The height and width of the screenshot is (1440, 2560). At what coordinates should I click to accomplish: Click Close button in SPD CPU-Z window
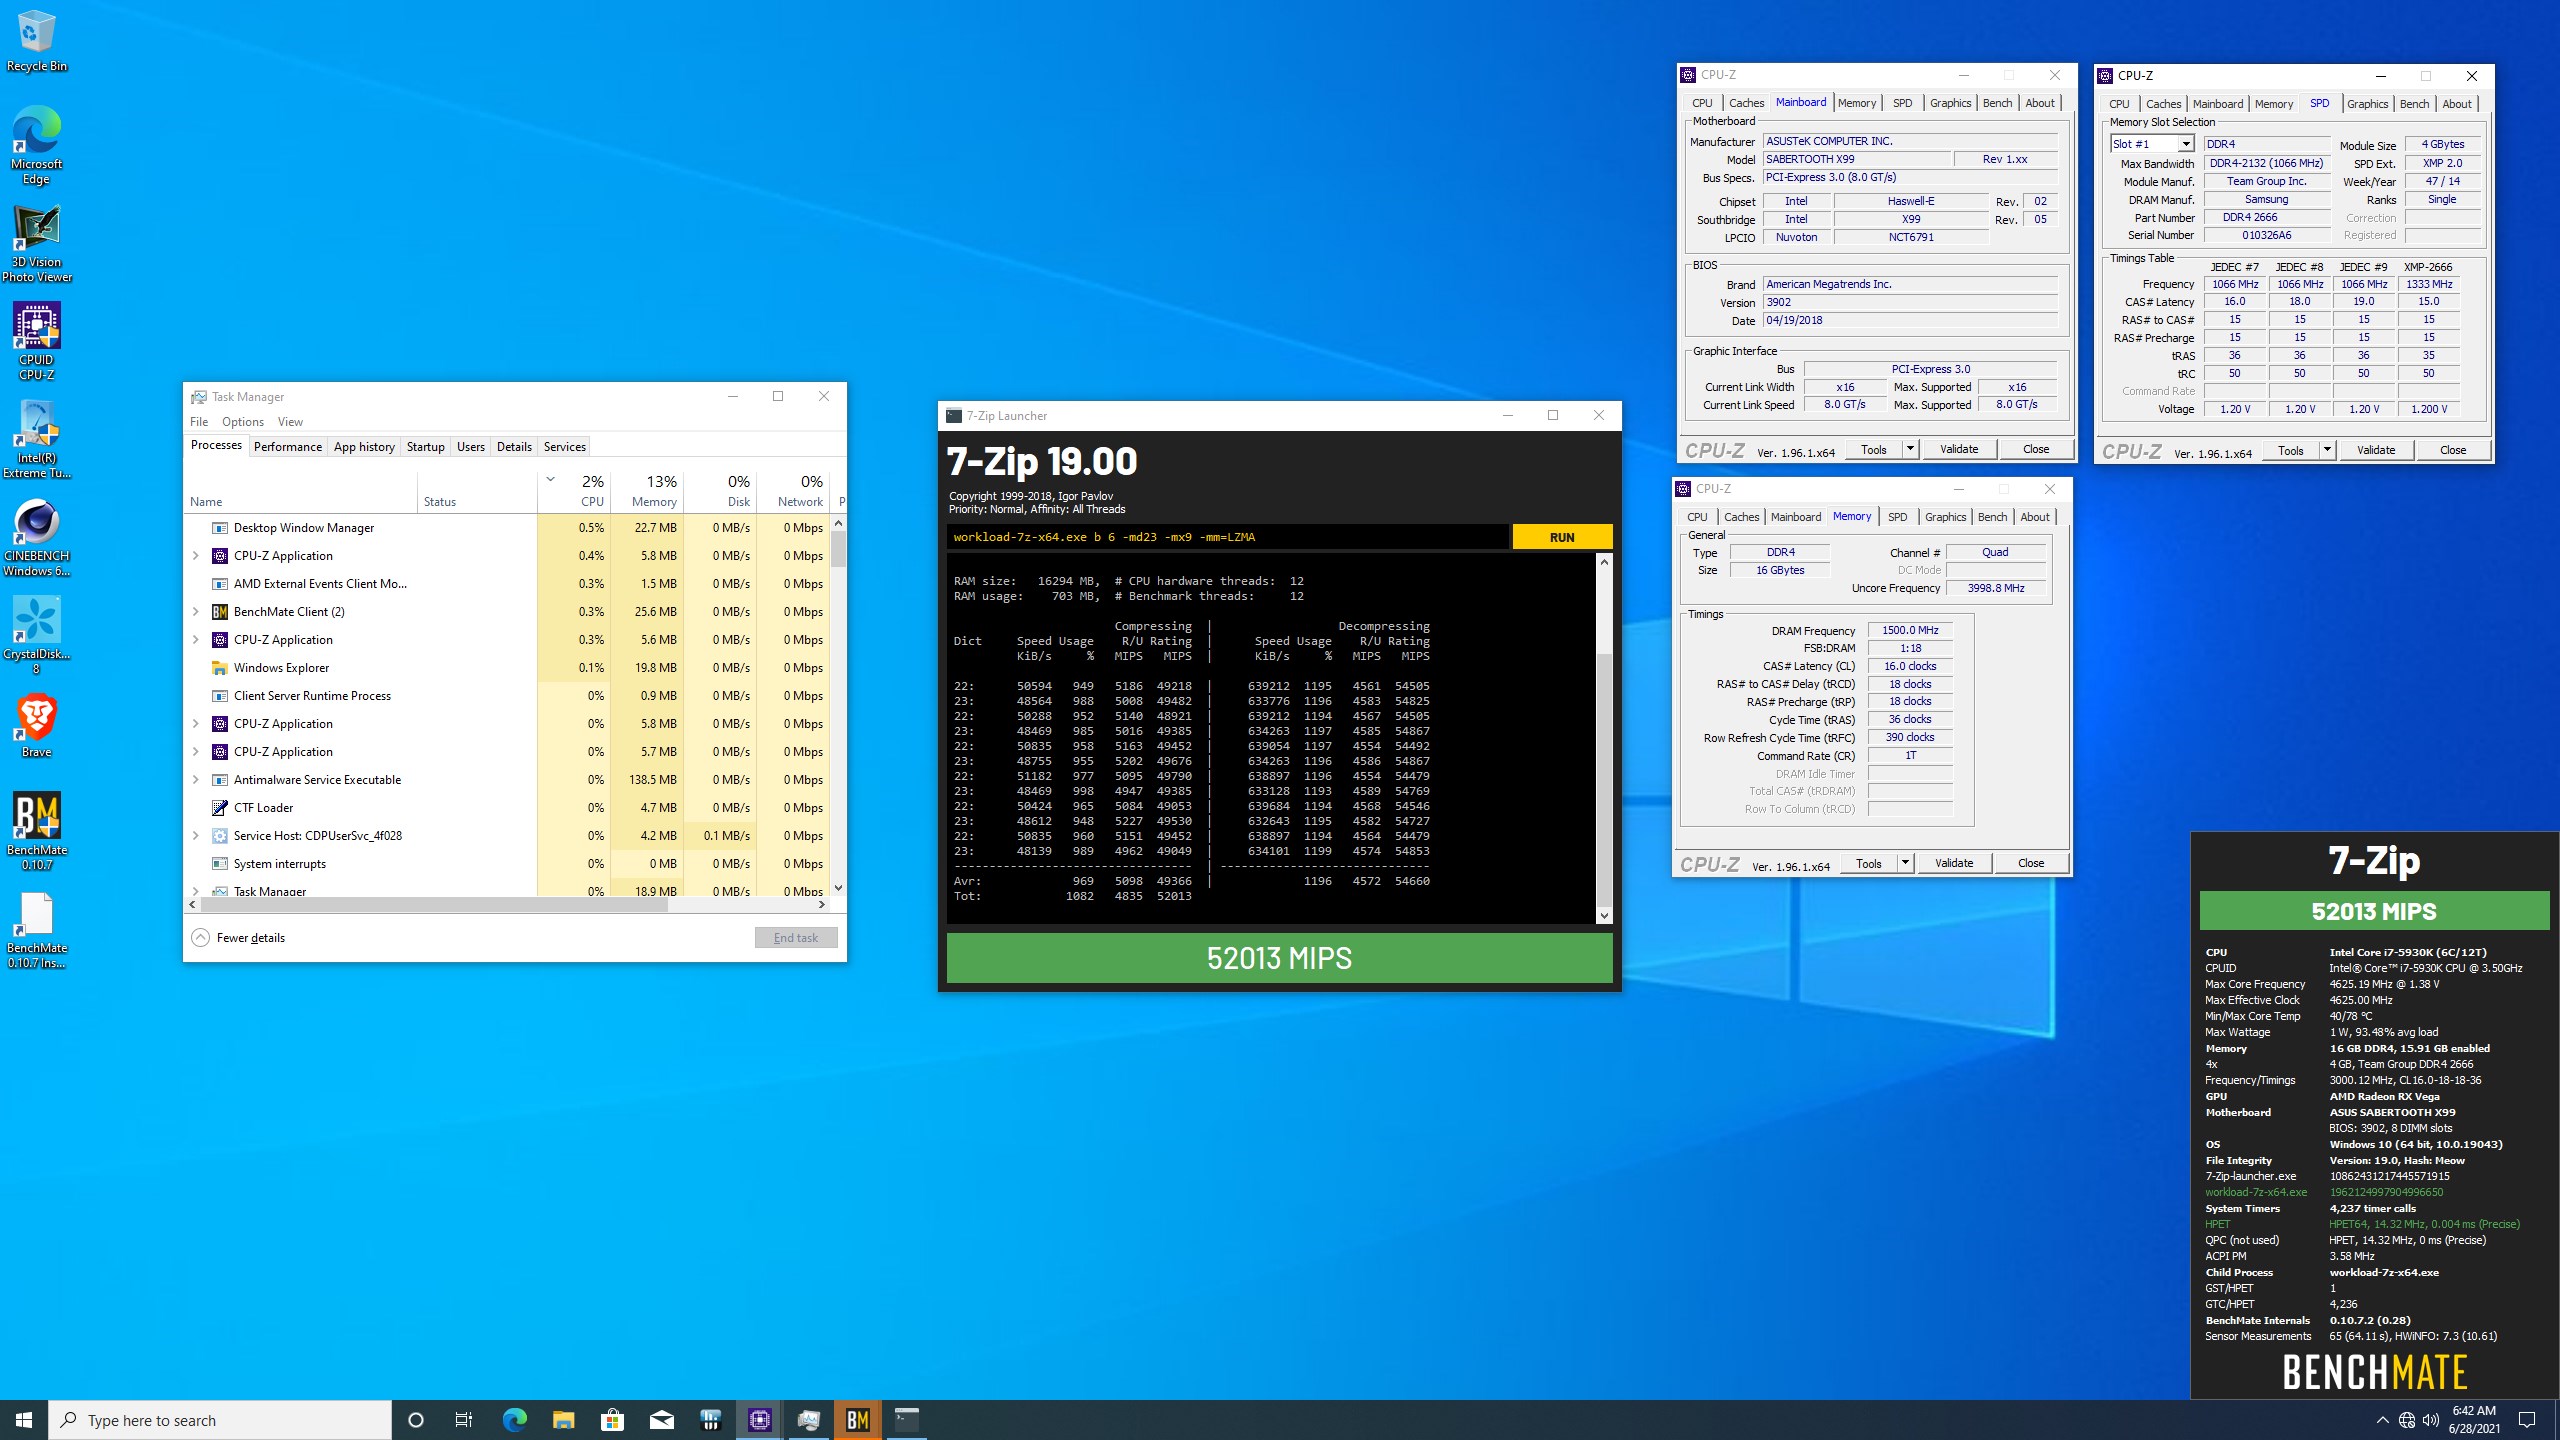coord(2453,450)
